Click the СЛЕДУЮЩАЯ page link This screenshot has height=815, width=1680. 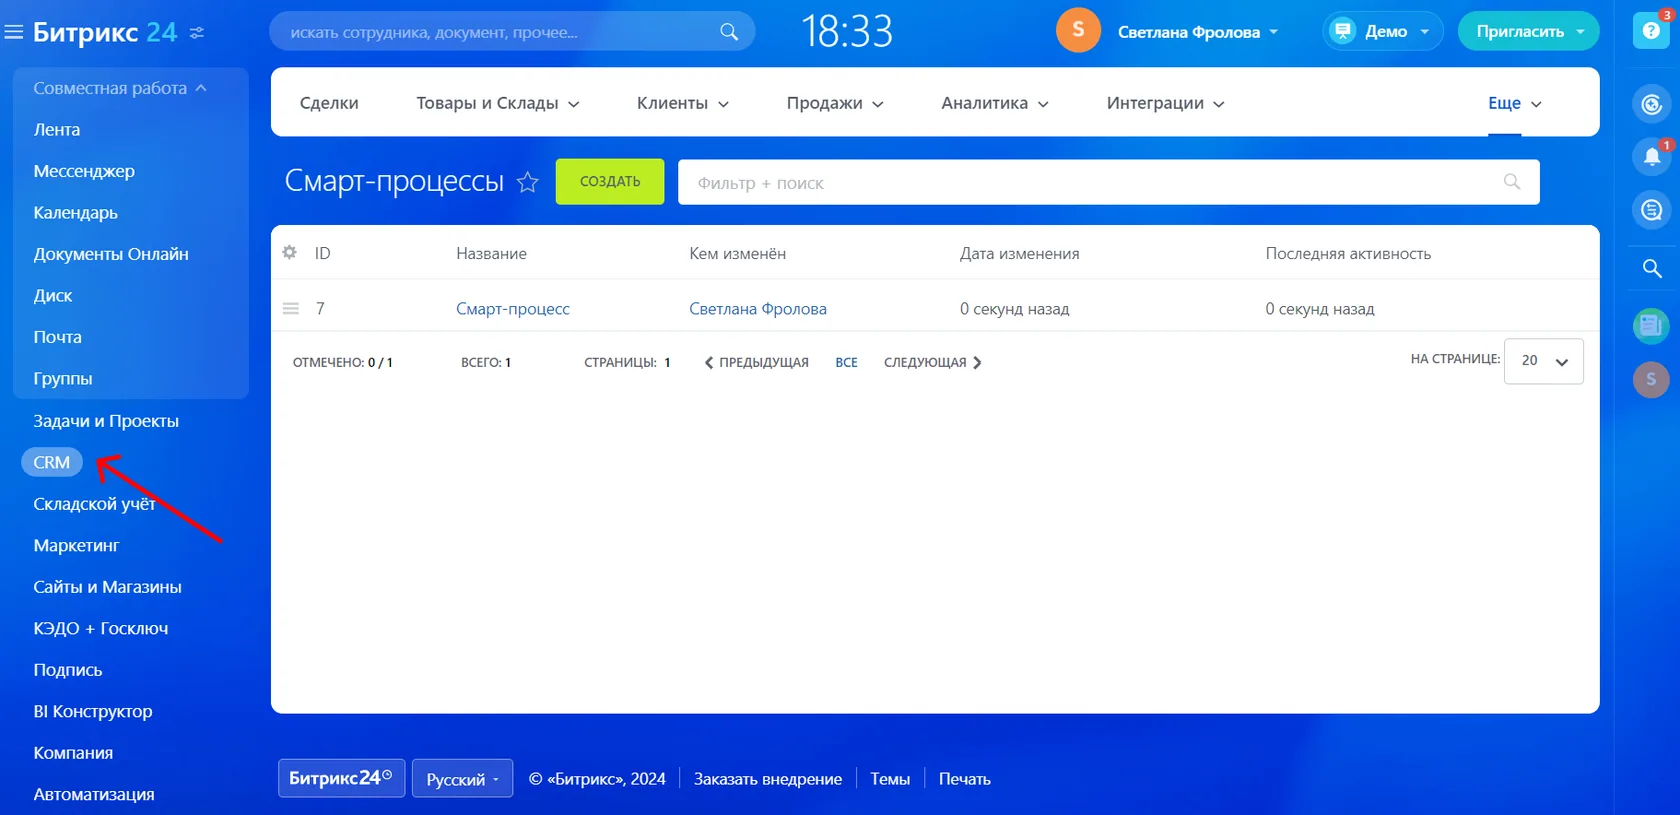coord(933,362)
